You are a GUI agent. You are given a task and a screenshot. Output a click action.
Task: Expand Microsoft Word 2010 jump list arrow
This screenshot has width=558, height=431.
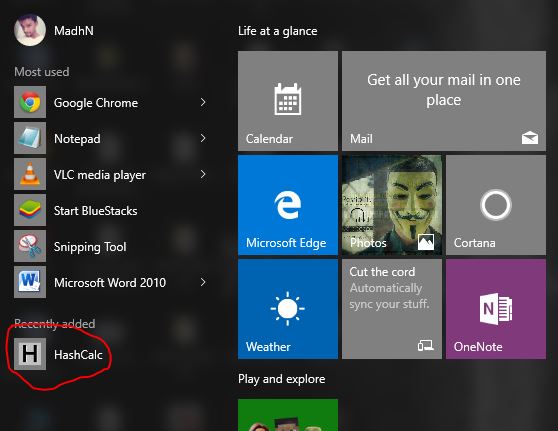click(x=203, y=282)
